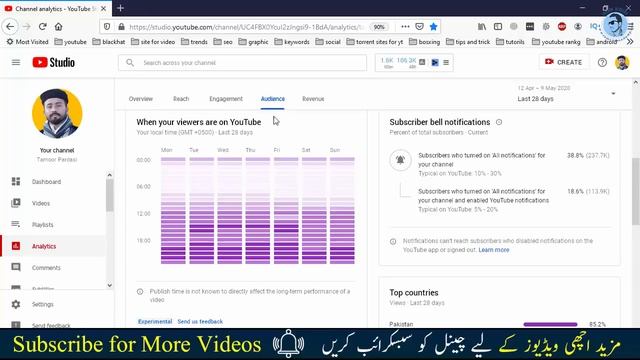Open the account avatar menu in Studio header

(x=622, y=62)
